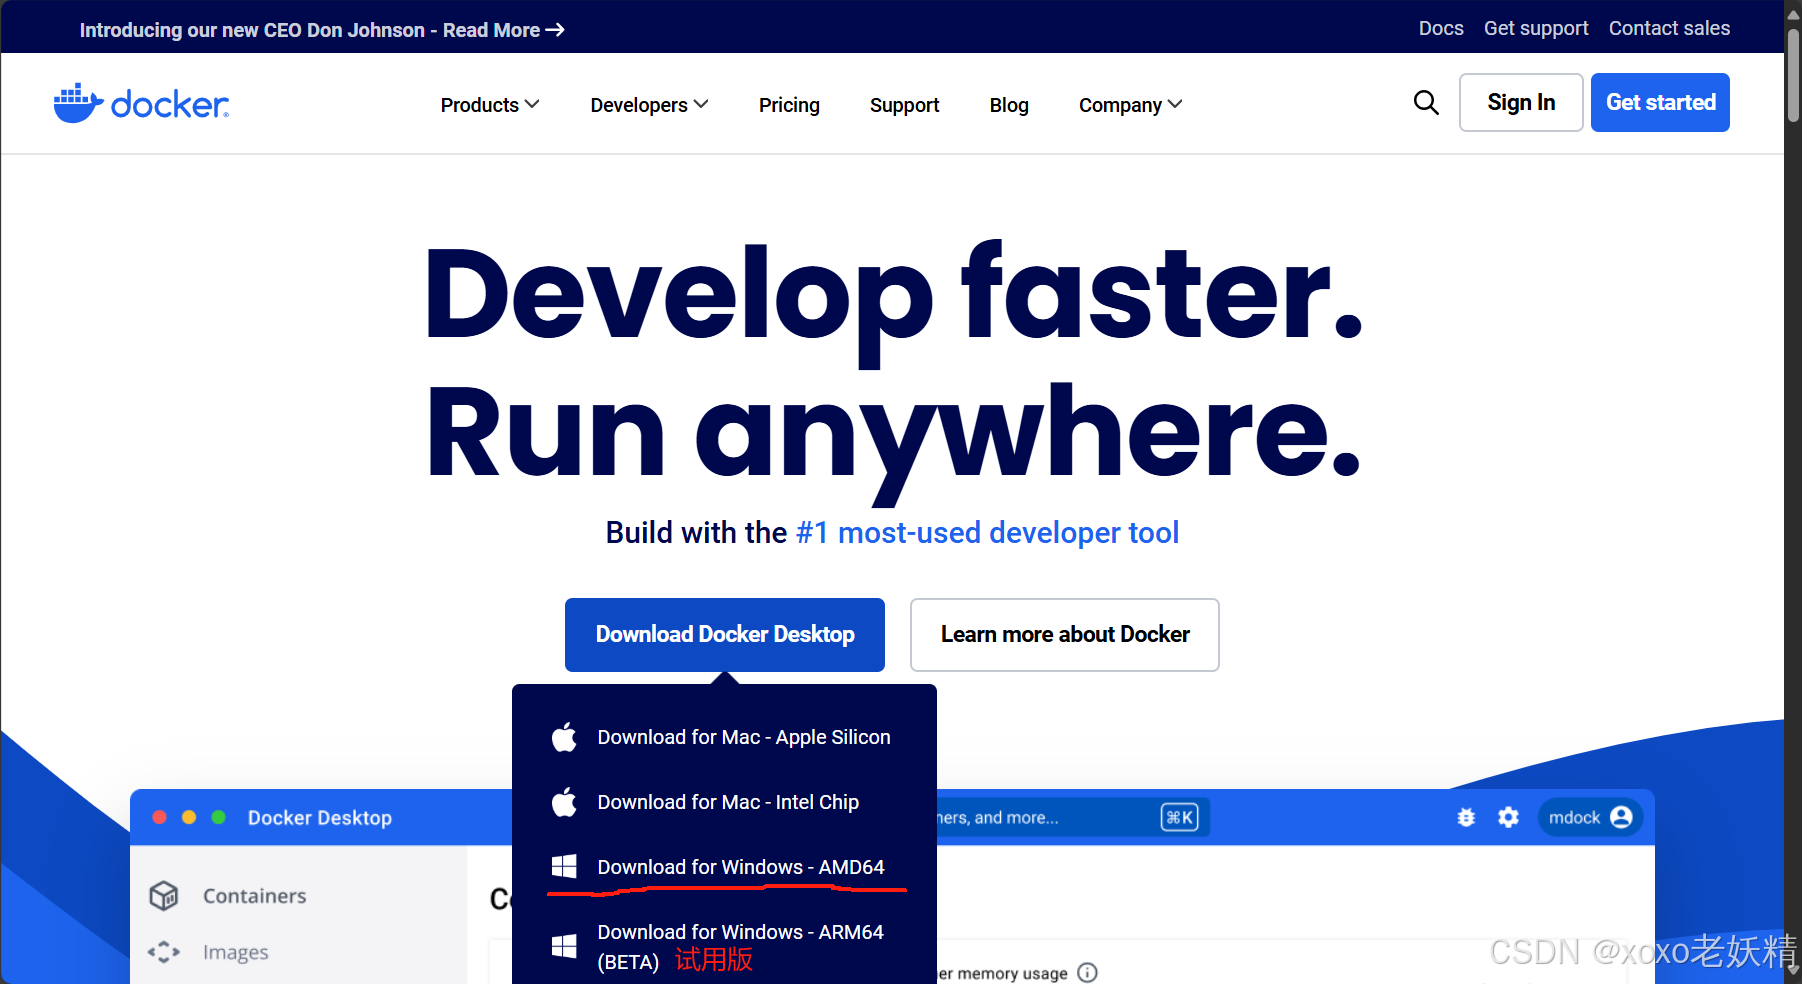This screenshot has width=1802, height=984.
Task: Open the Pricing page
Action: (x=789, y=105)
